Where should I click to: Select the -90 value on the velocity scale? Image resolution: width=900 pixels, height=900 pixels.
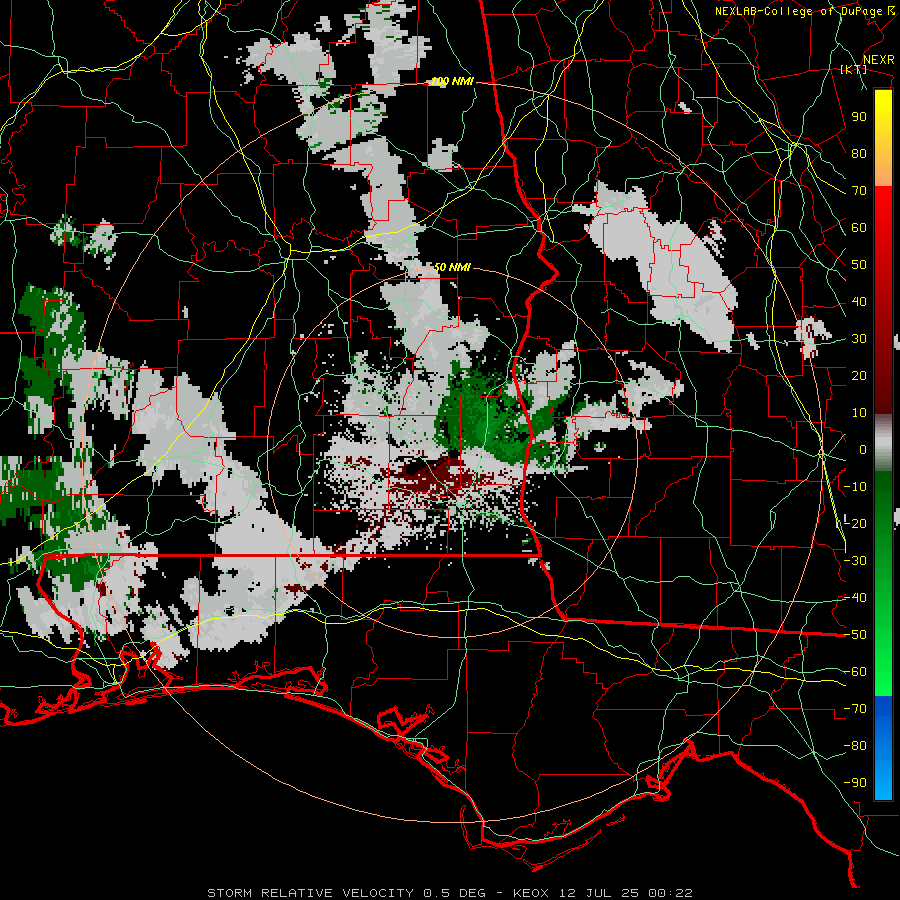click(x=855, y=783)
